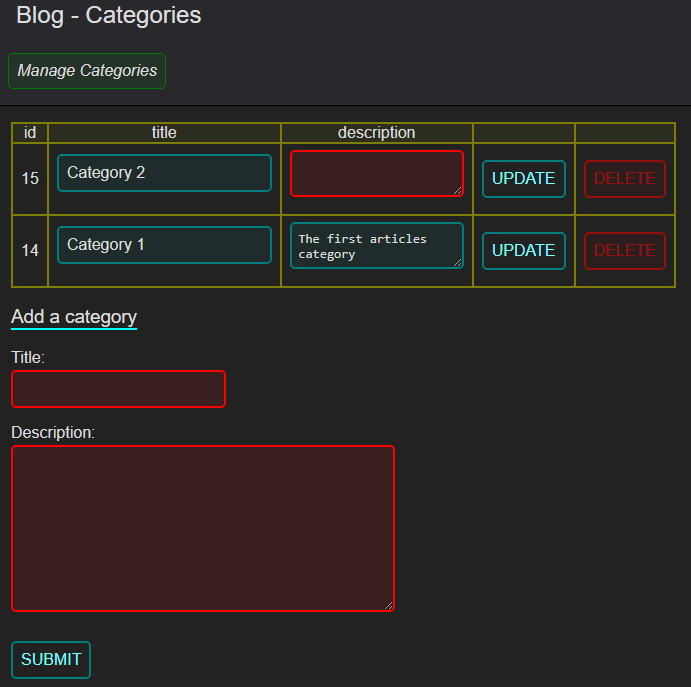The image size is (691, 687).
Task: Click the title field containing Category 1
Action: tap(164, 245)
